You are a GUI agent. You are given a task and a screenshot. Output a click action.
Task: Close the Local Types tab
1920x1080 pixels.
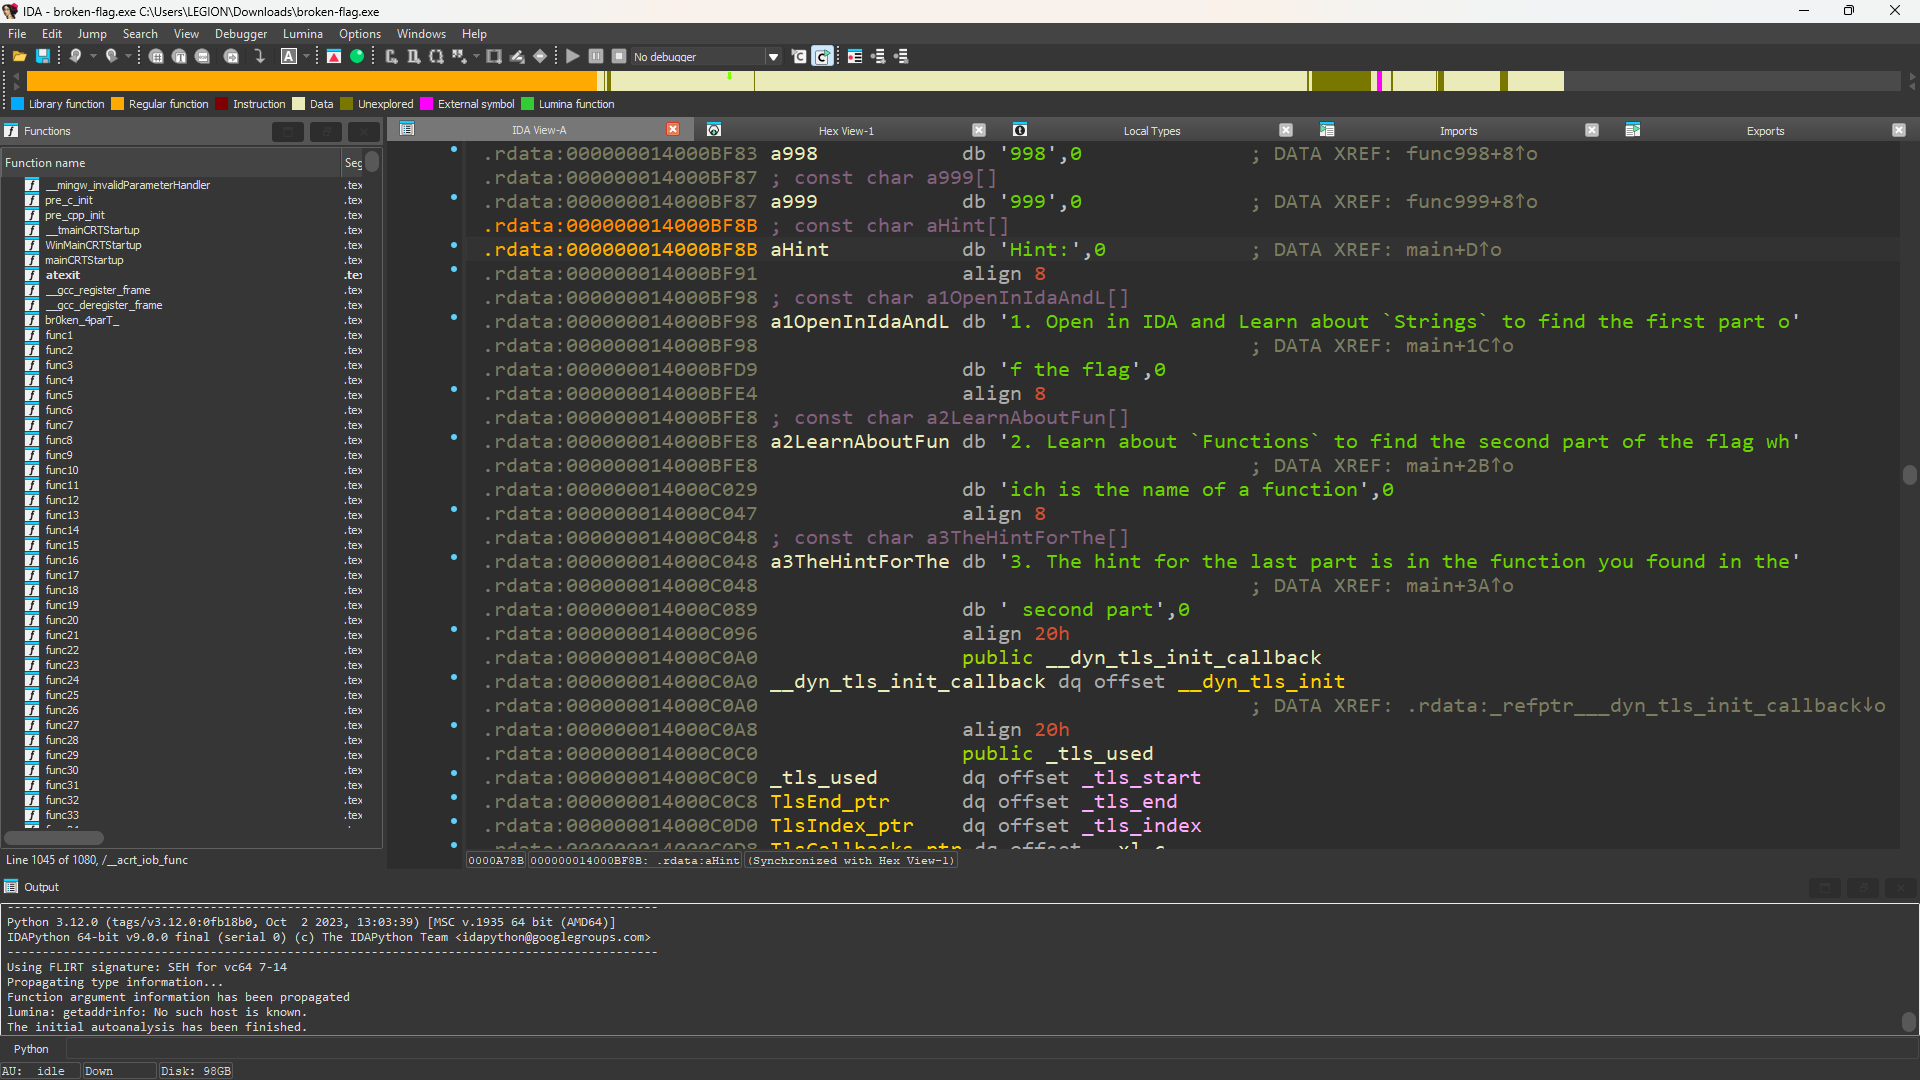[1286, 130]
